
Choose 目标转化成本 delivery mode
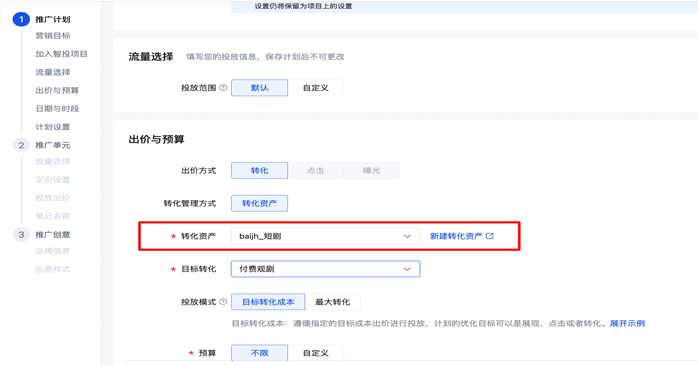coord(268,302)
